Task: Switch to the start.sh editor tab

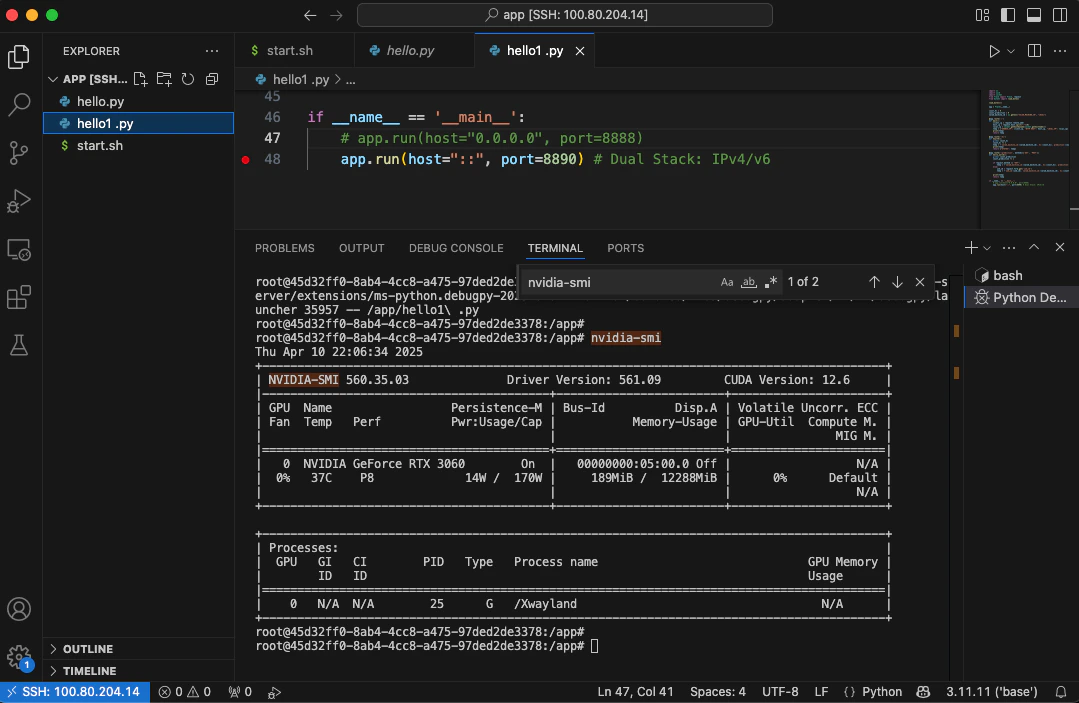Action: point(288,51)
